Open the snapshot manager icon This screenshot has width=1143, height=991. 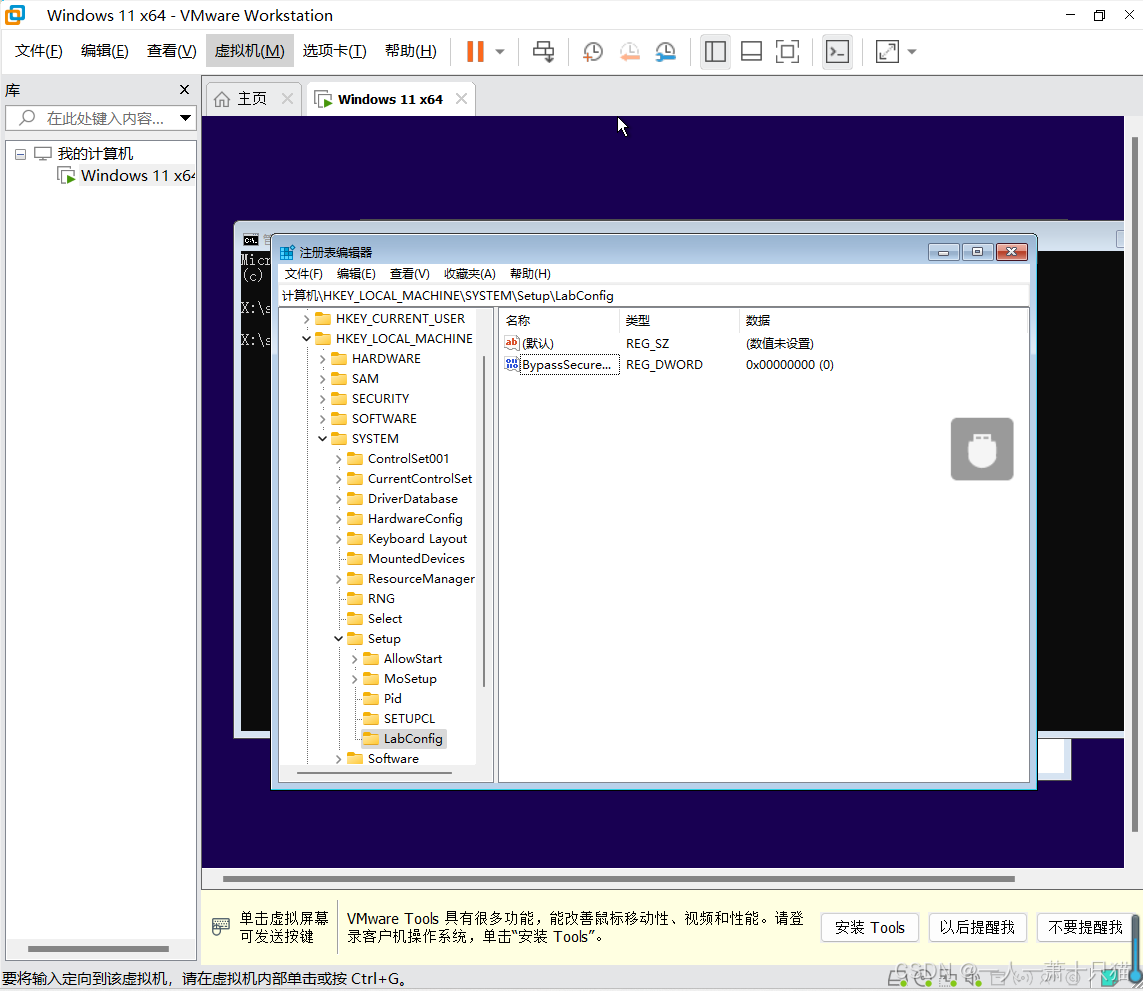coord(666,52)
